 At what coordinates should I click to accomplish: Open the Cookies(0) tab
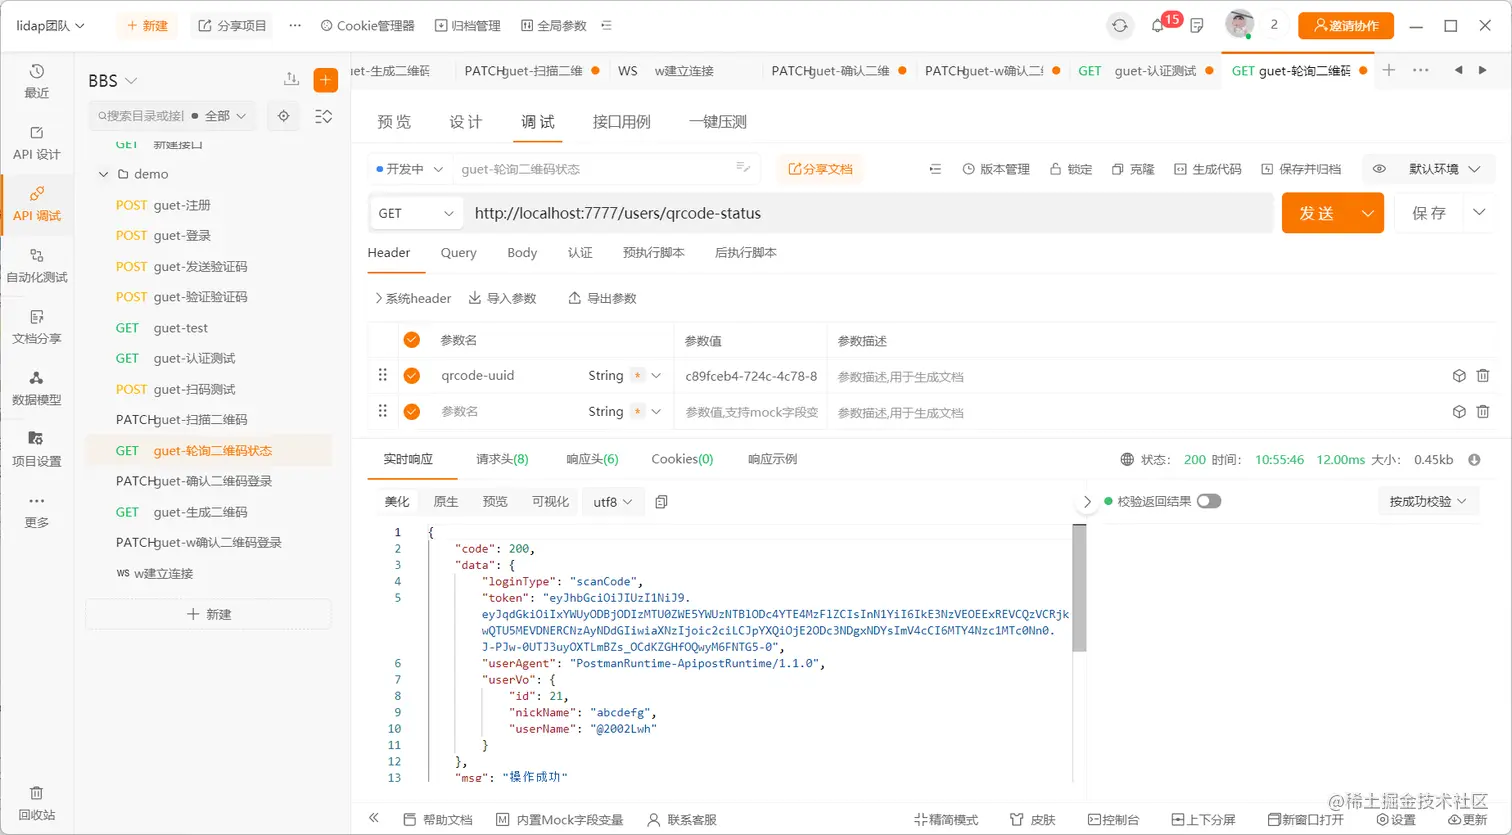[x=682, y=459]
